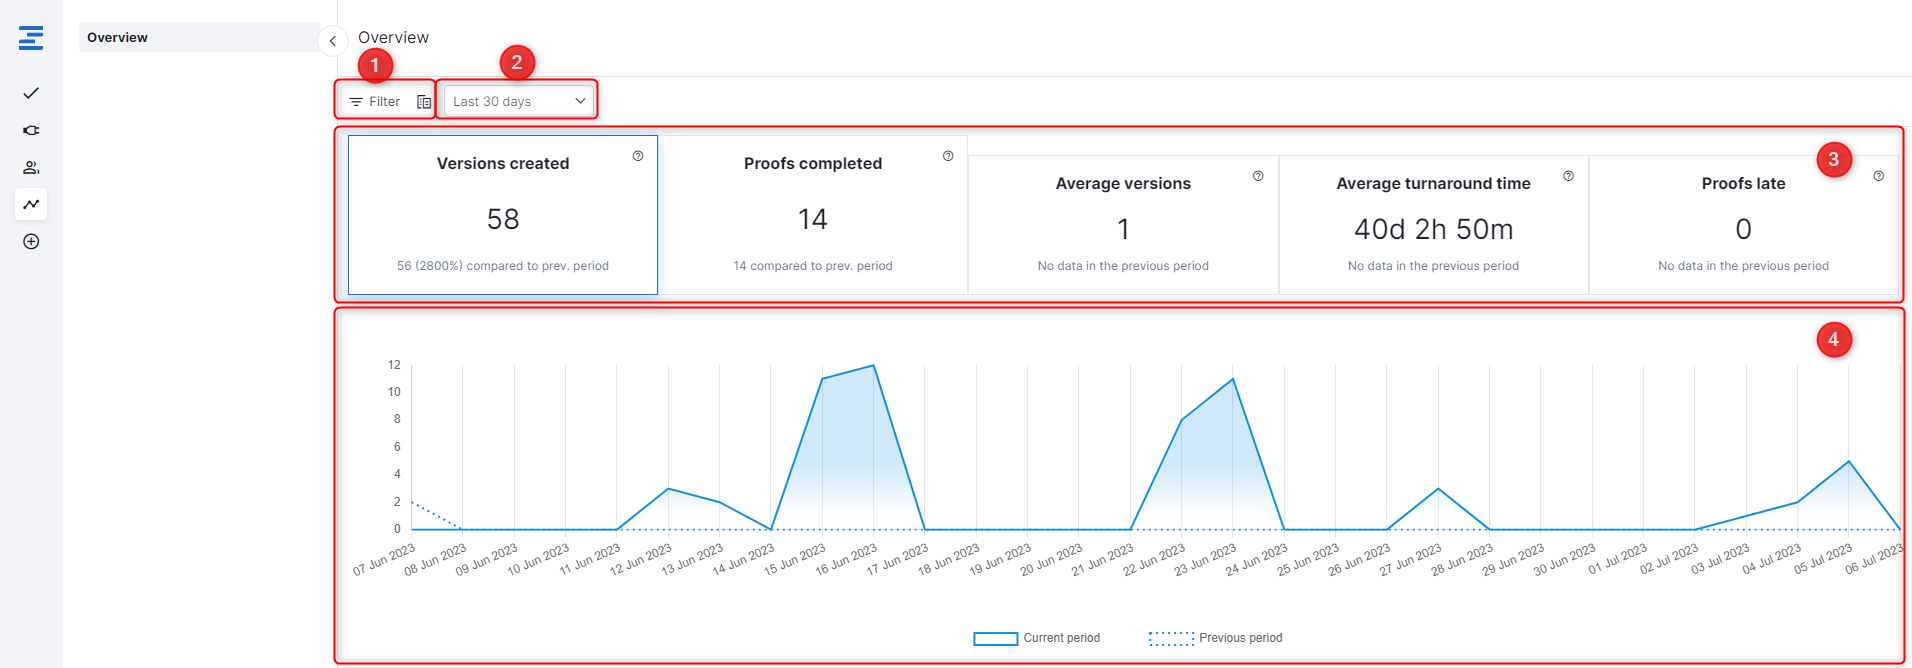Image resolution: width=1912 pixels, height=668 pixels.
Task: Expand the Last 30 days dropdown
Action: [519, 101]
